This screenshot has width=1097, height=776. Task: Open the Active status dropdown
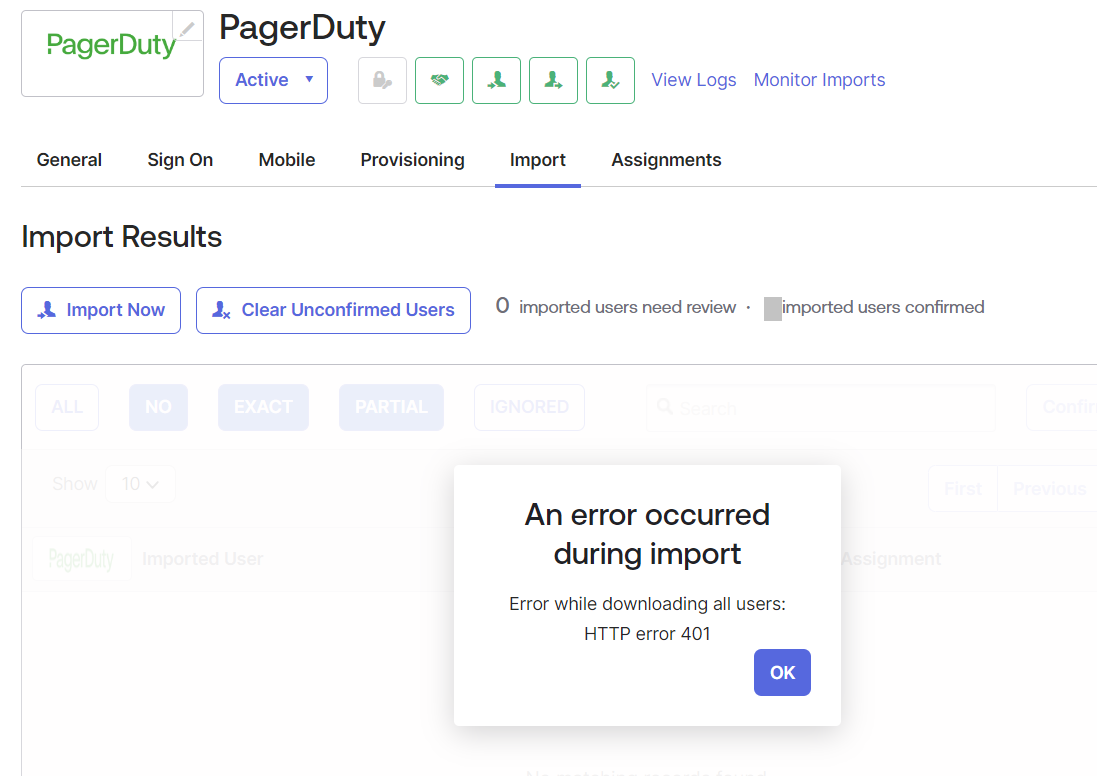[273, 80]
